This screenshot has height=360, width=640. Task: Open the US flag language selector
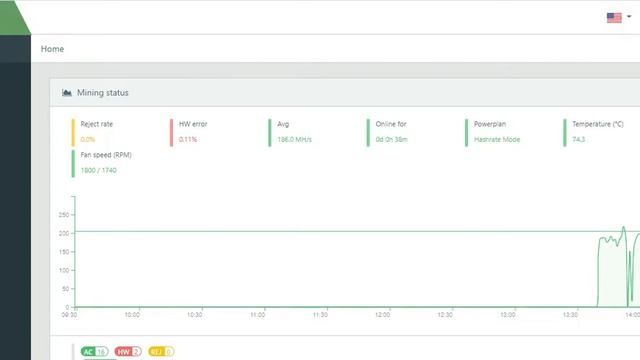coord(614,18)
